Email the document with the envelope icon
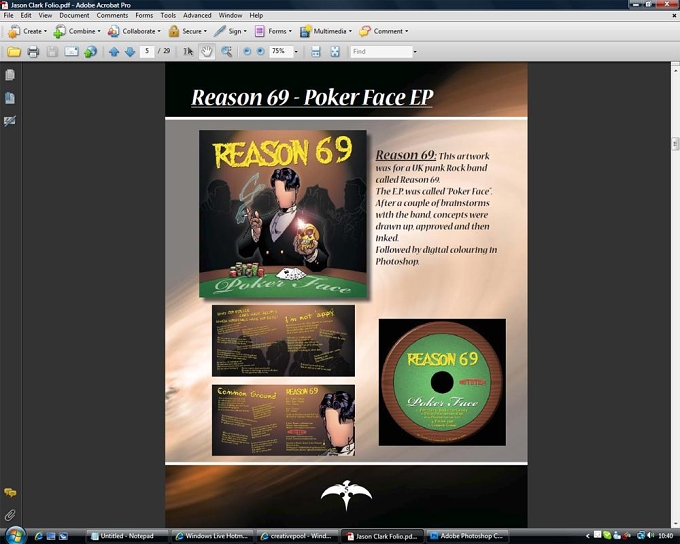The width and height of the screenshot is (680, 544). pyautogui.click(x=71, y=52)
